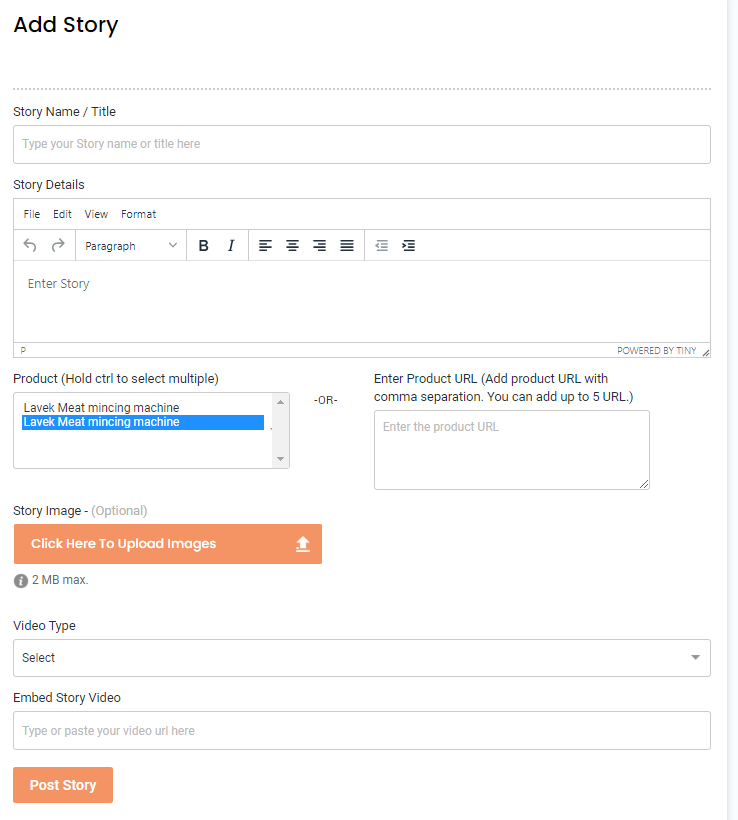
Task: Increase indent of the paragraph
Action: coord(408,245)
